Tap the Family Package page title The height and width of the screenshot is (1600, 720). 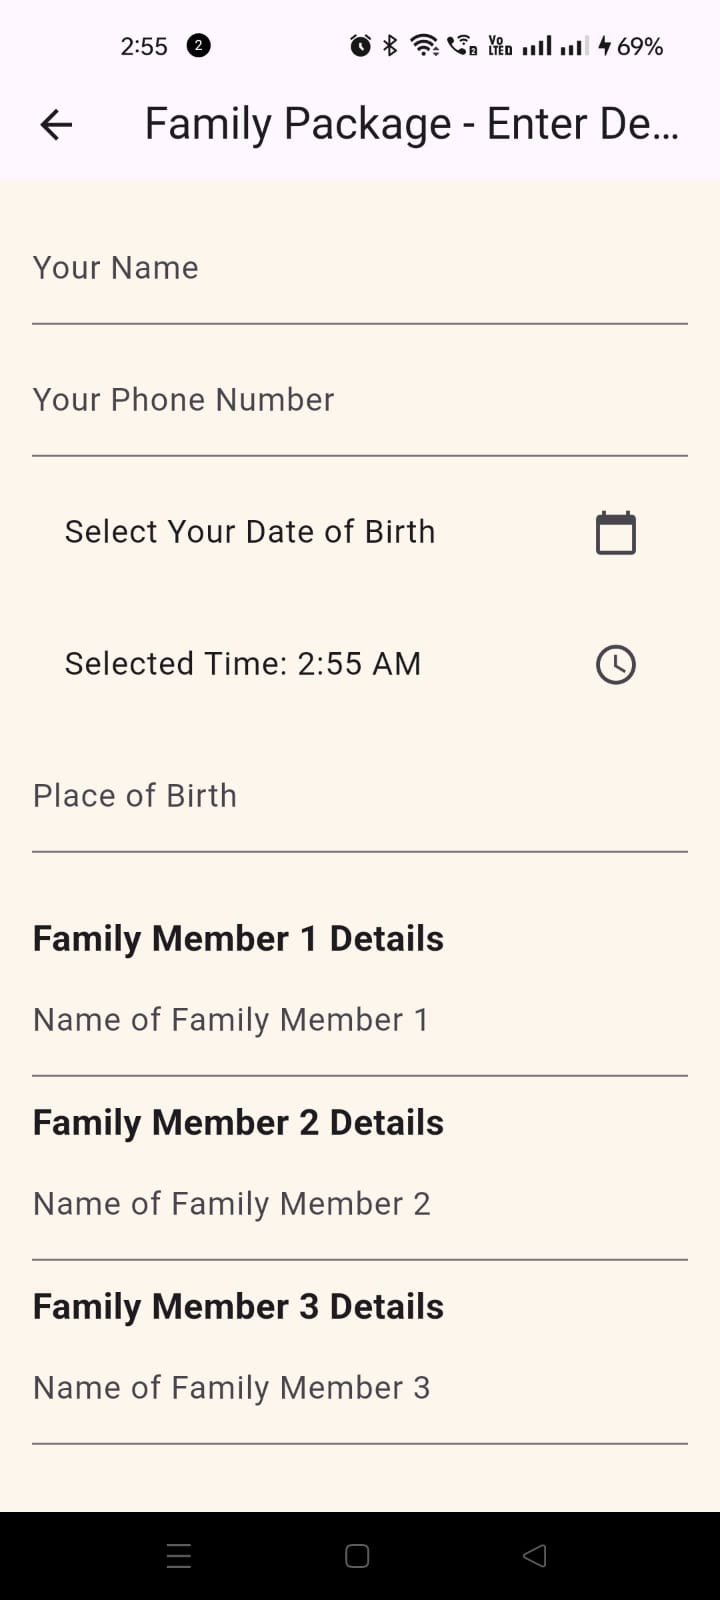(411, 124)
